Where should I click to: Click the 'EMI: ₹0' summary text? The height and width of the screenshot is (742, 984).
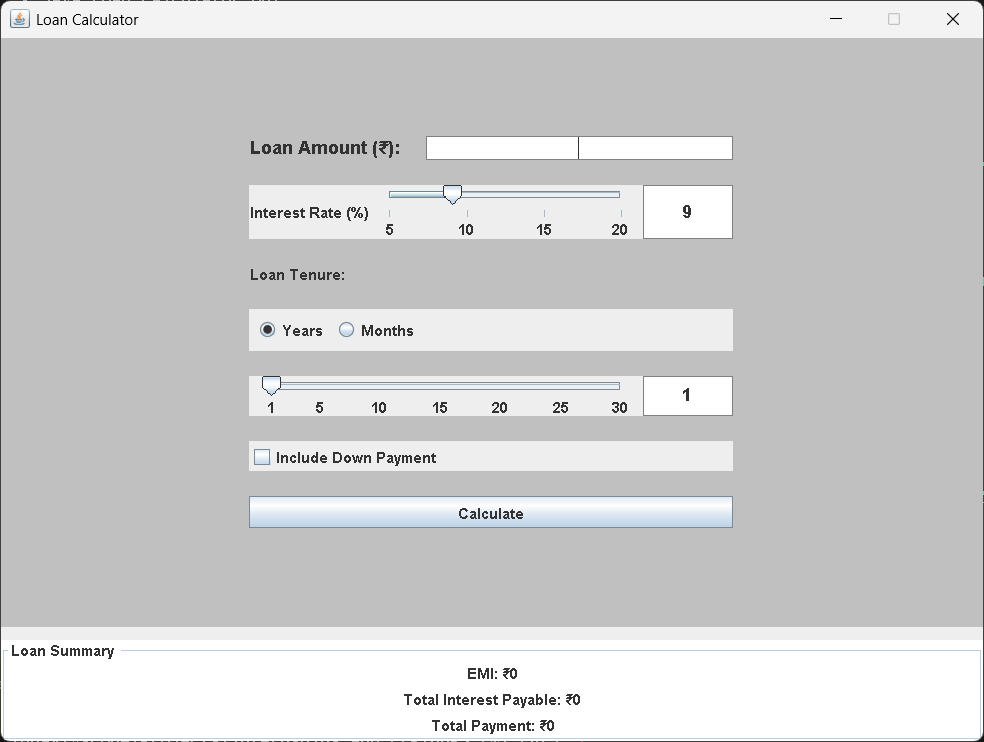tap(492, 674)
